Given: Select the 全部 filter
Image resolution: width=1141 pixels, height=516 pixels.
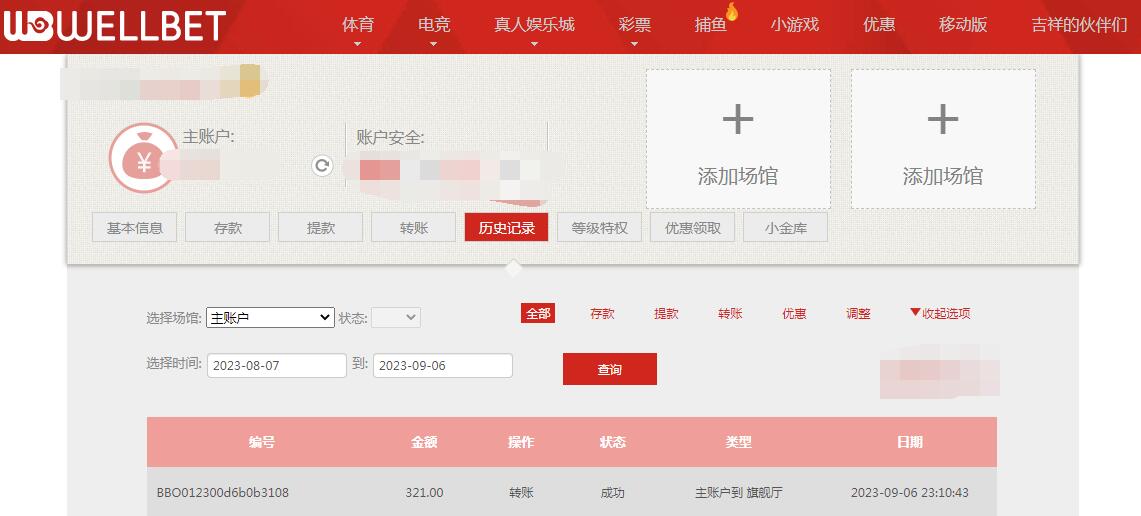Looking at the screenshot, I should [x=538, y=314].
